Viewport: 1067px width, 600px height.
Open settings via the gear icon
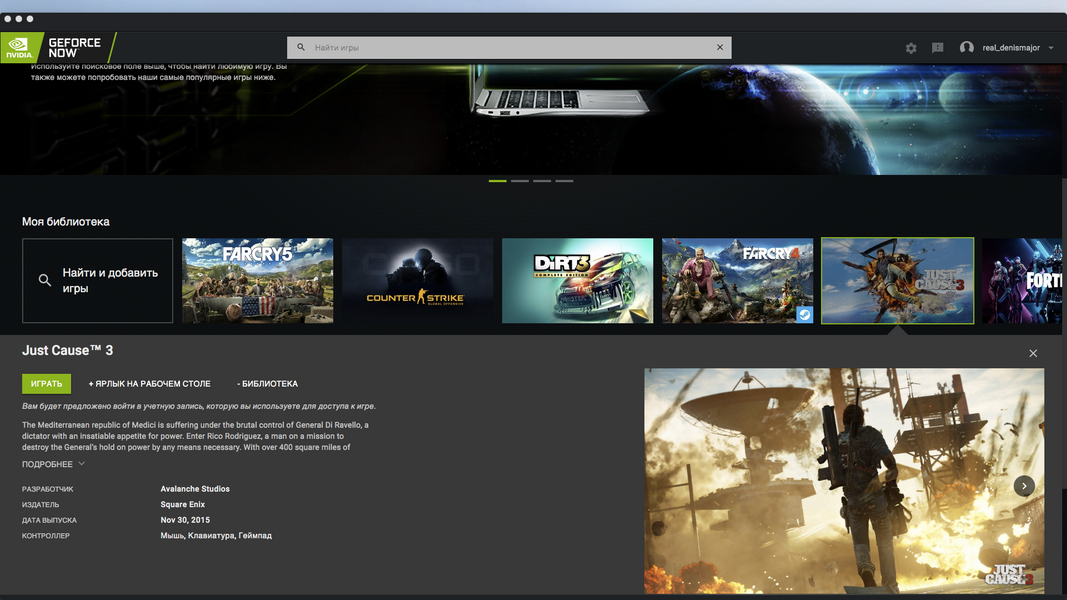point(911,48)
